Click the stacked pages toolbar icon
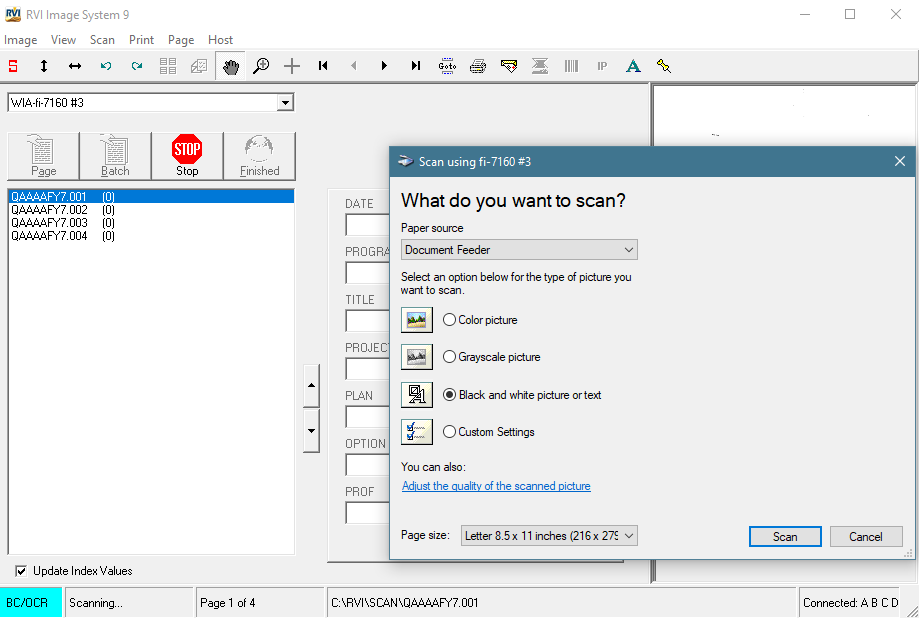 (199, 66)
